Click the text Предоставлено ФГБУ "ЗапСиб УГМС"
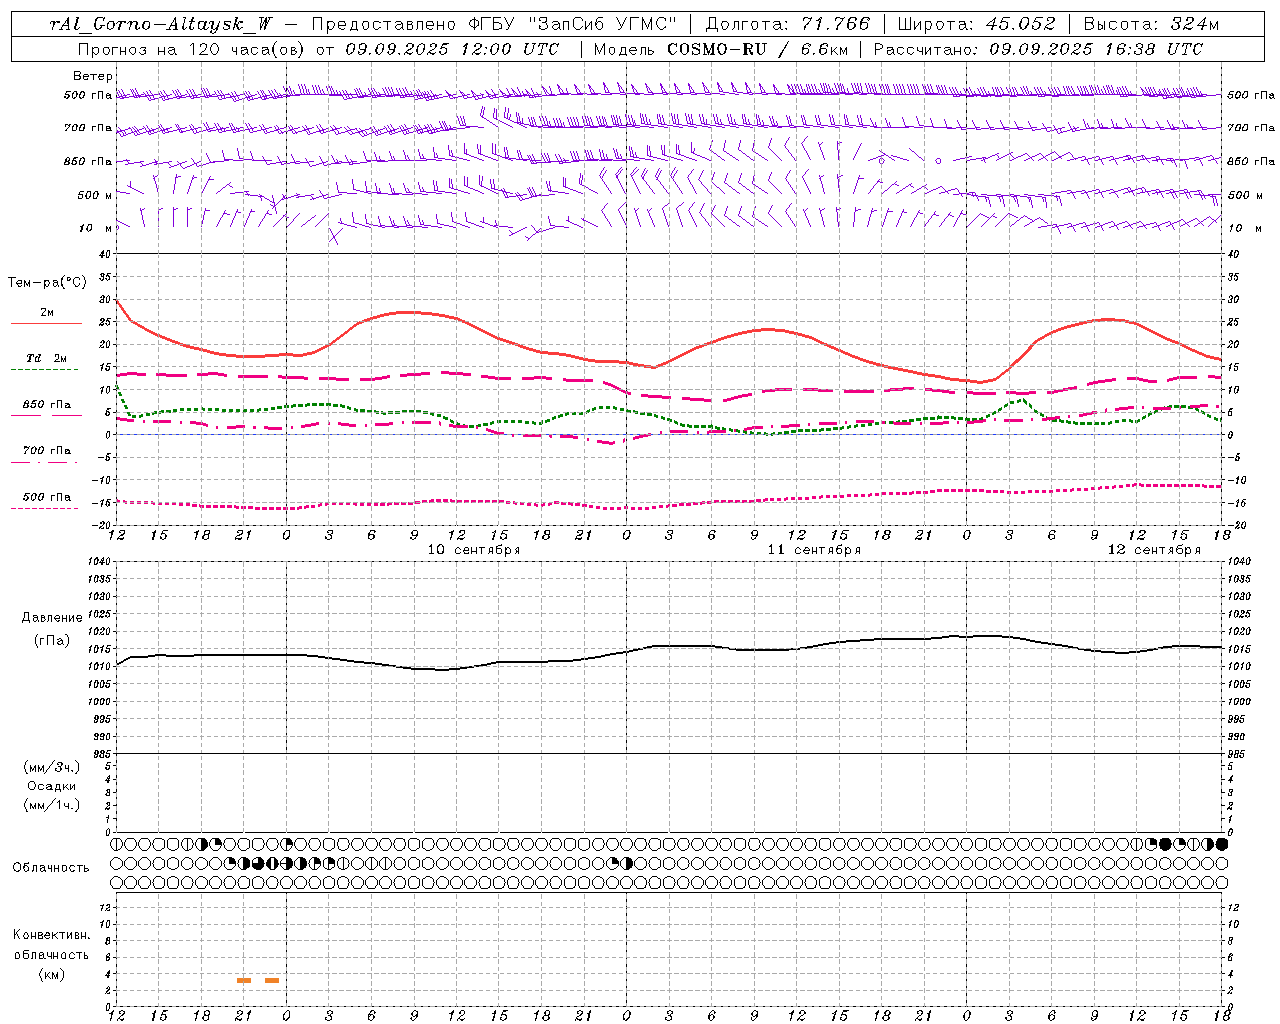 point(494,24)
